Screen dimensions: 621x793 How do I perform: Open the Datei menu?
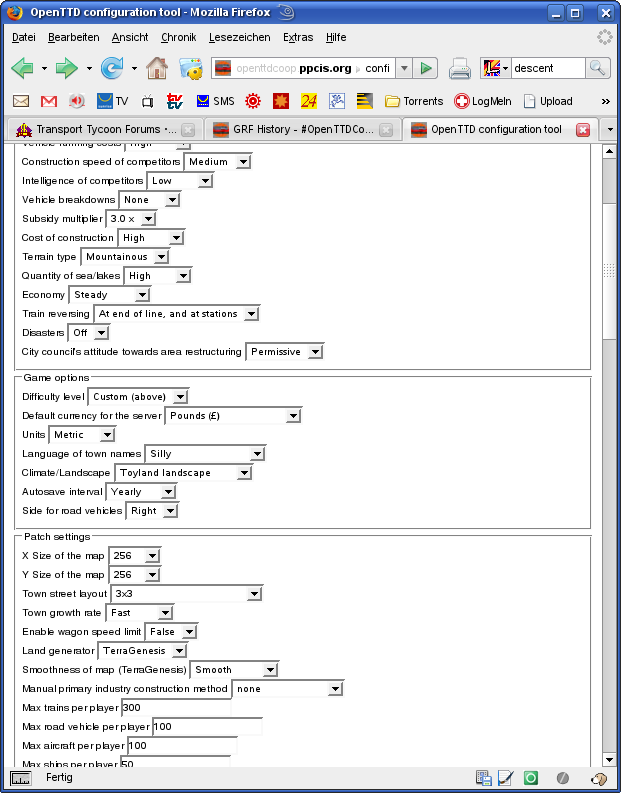pyautogui.click(x=24, y=37)
